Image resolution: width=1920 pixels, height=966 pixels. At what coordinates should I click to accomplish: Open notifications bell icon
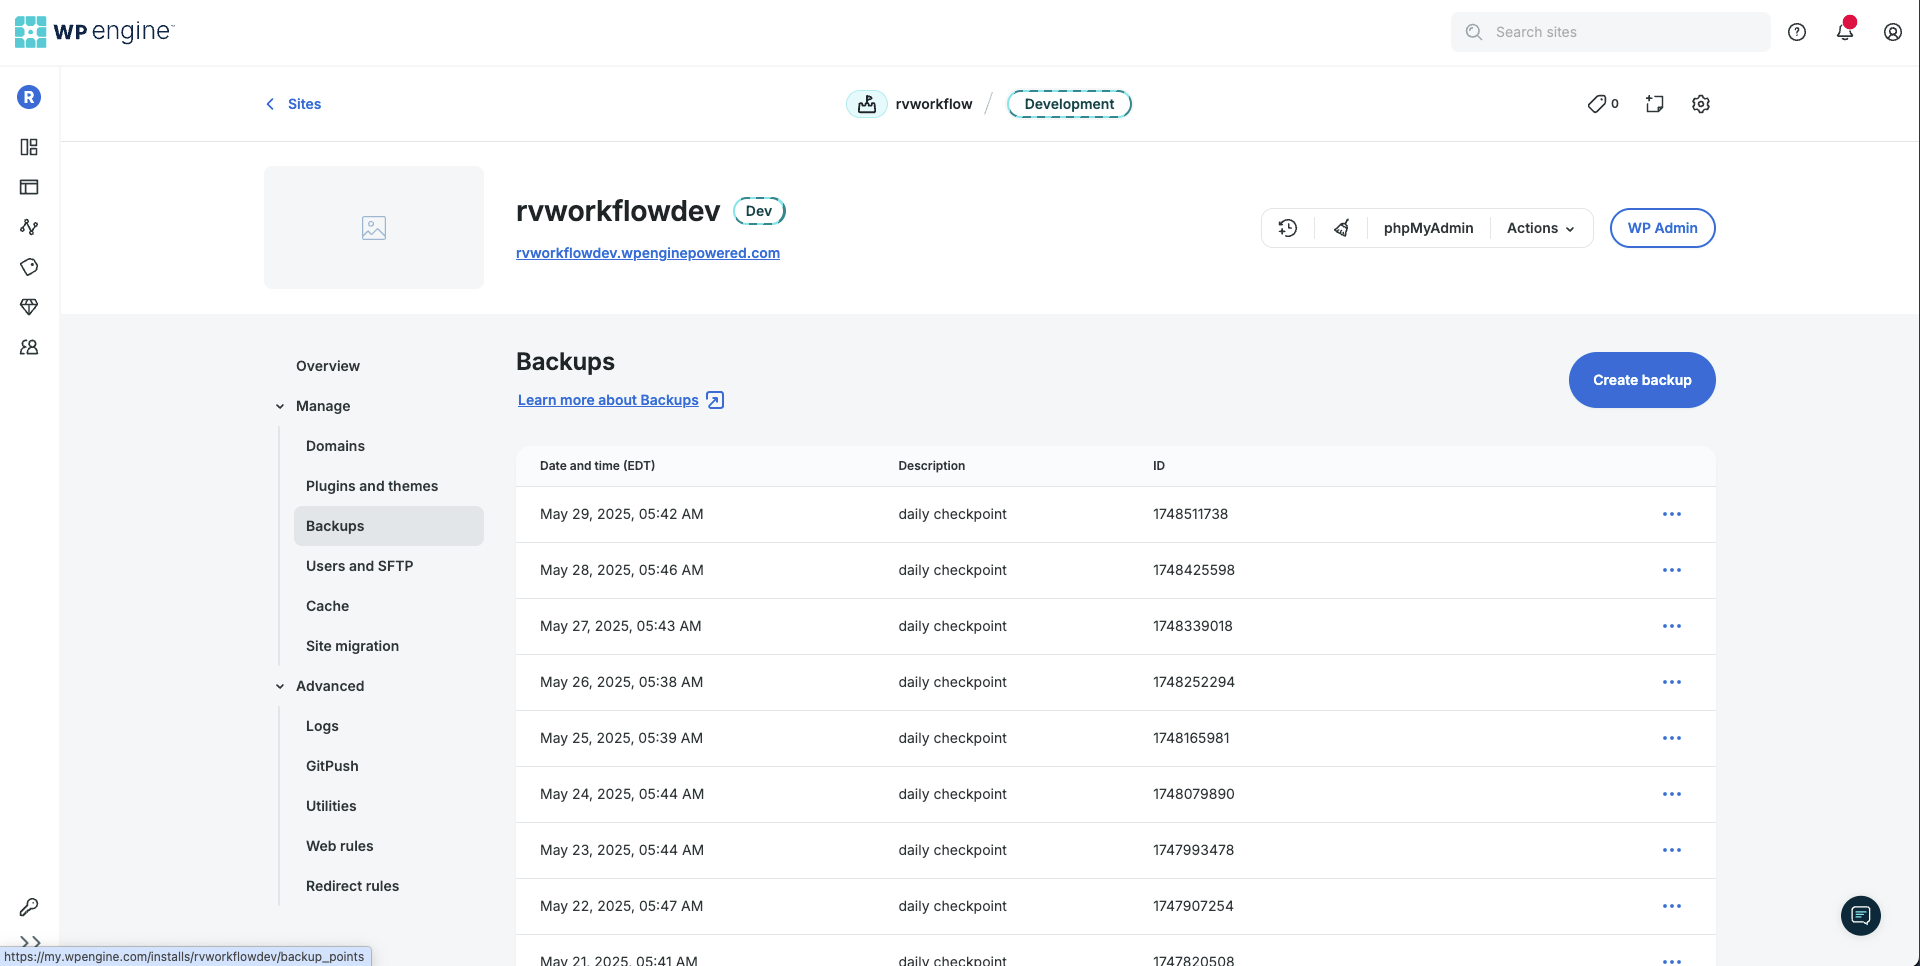click(1845, 32)
